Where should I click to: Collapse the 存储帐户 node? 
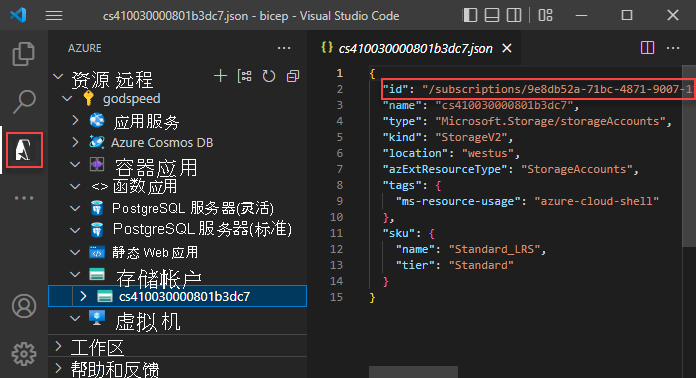75,275
